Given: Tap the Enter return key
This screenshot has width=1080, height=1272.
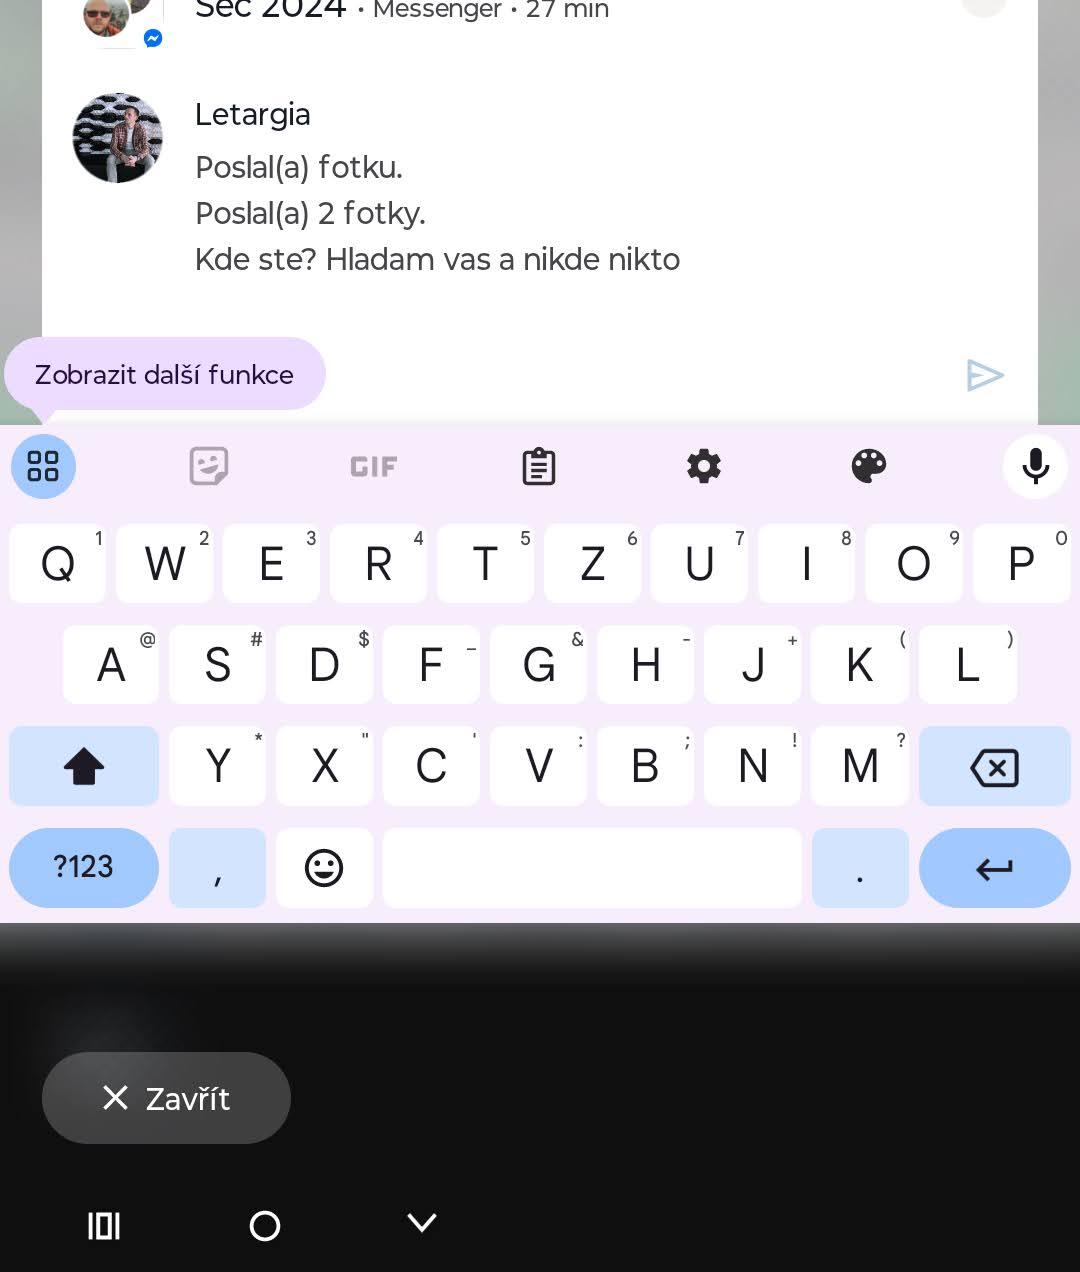Looking at the screenshot, I should click(x=995, y=868).
